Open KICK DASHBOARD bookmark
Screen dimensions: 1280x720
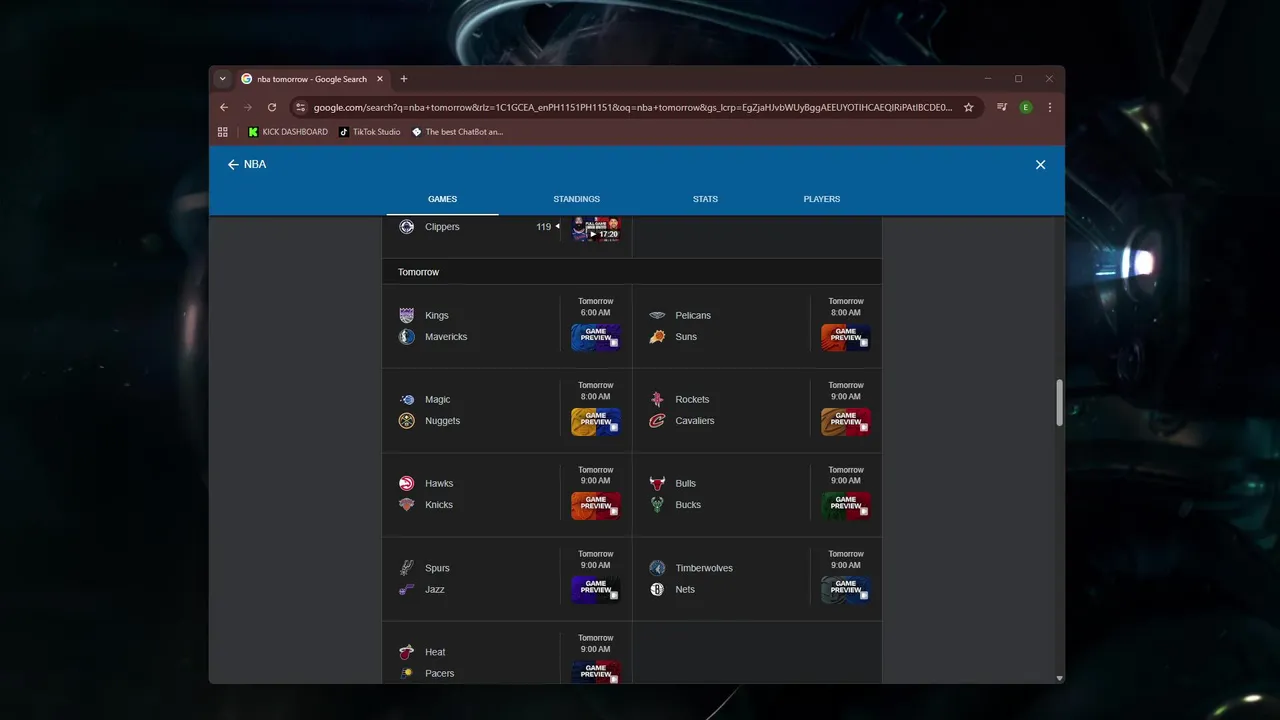(288, 132)
